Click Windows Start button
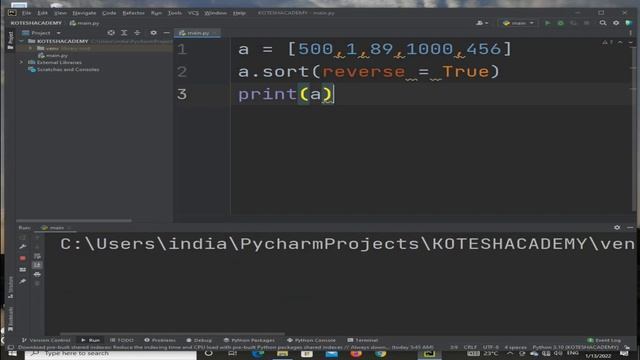Screen dimensions: 640x360 pos(12,354)
